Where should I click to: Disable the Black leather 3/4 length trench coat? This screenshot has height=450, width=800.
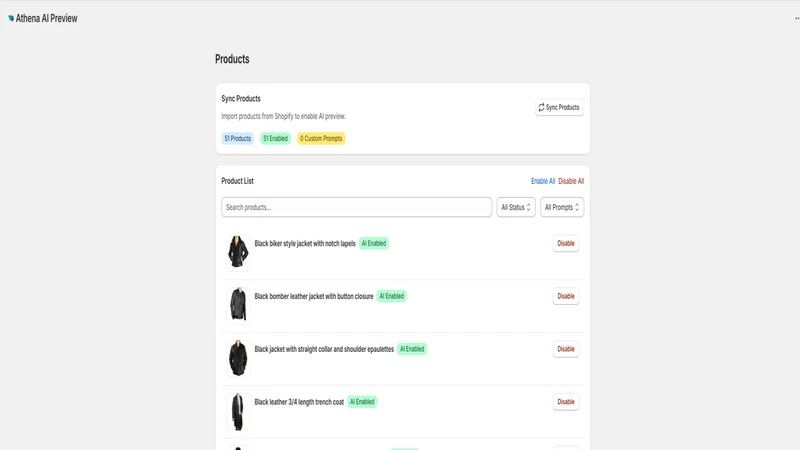click(x=566, y=402)
